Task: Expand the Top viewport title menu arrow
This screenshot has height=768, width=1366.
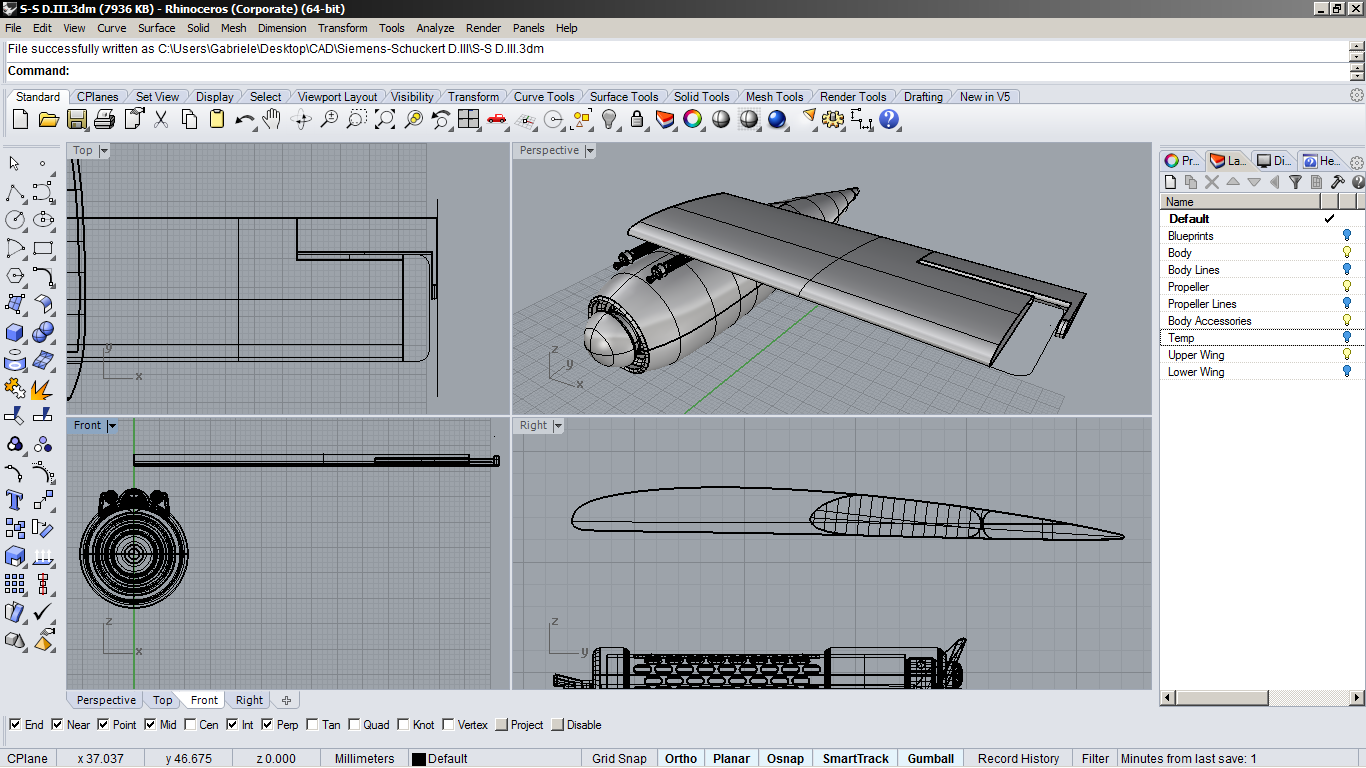Action: point(104,151)
